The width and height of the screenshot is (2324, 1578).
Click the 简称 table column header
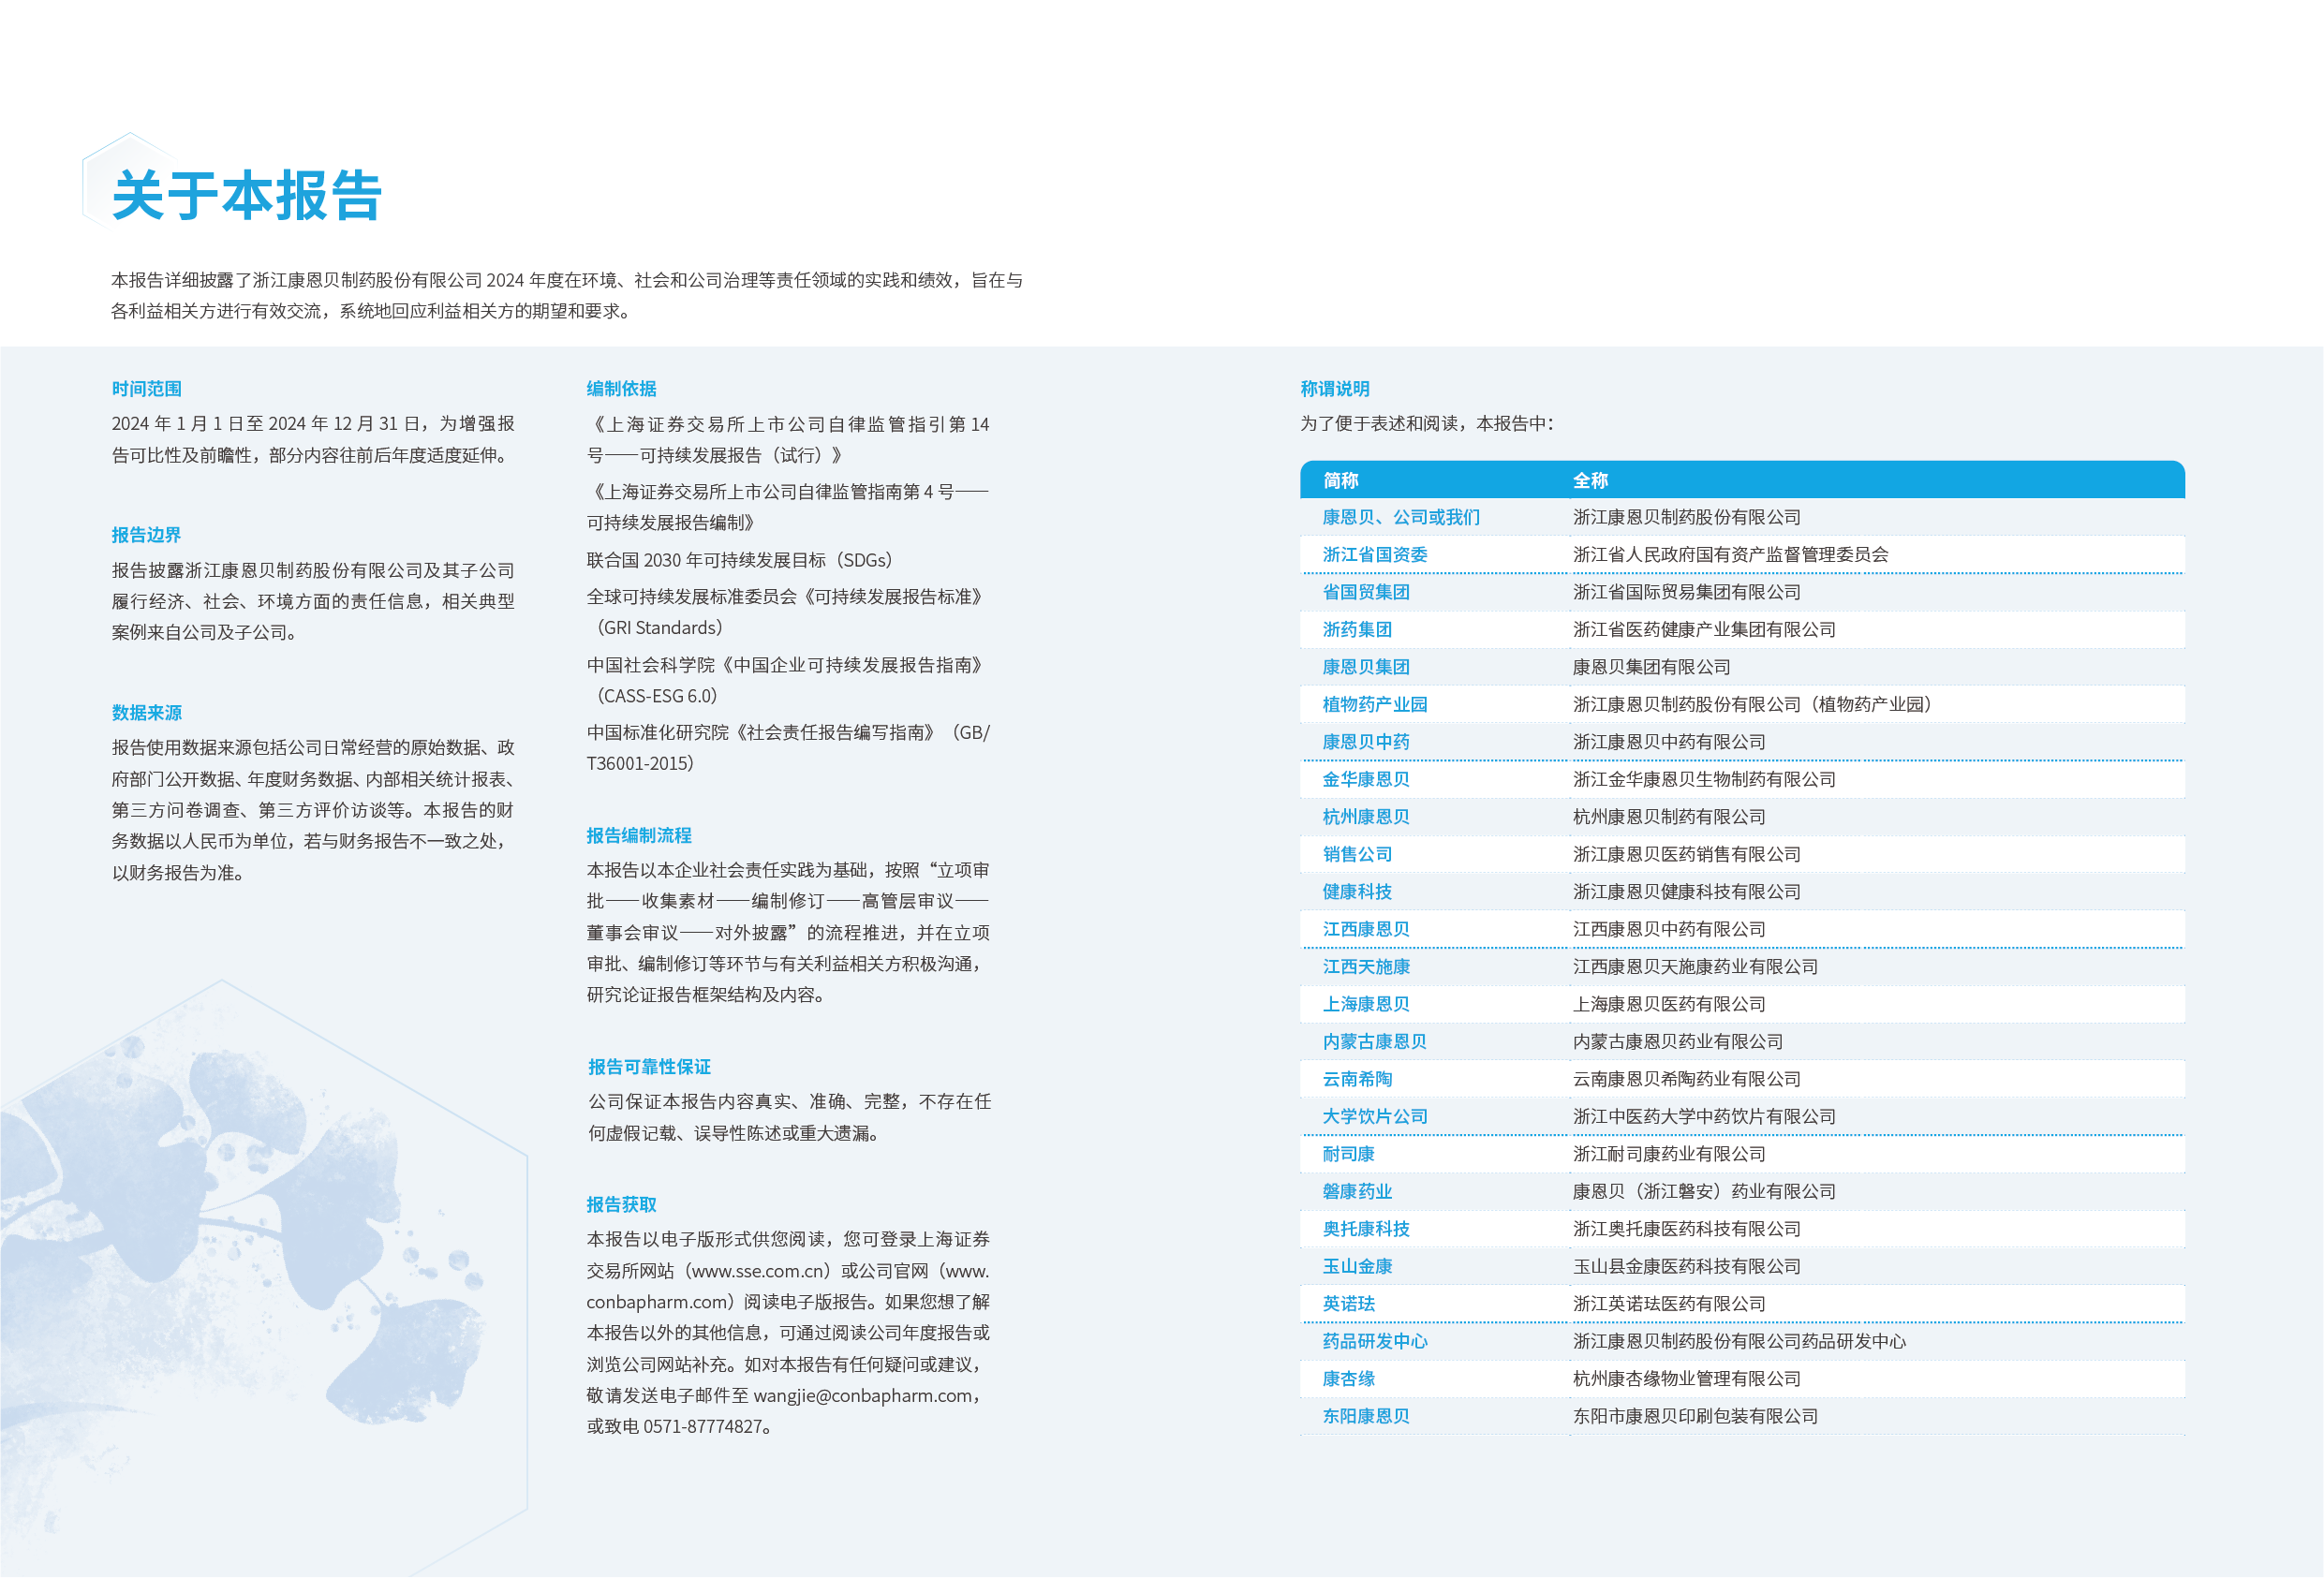[x=1341, y=481]
